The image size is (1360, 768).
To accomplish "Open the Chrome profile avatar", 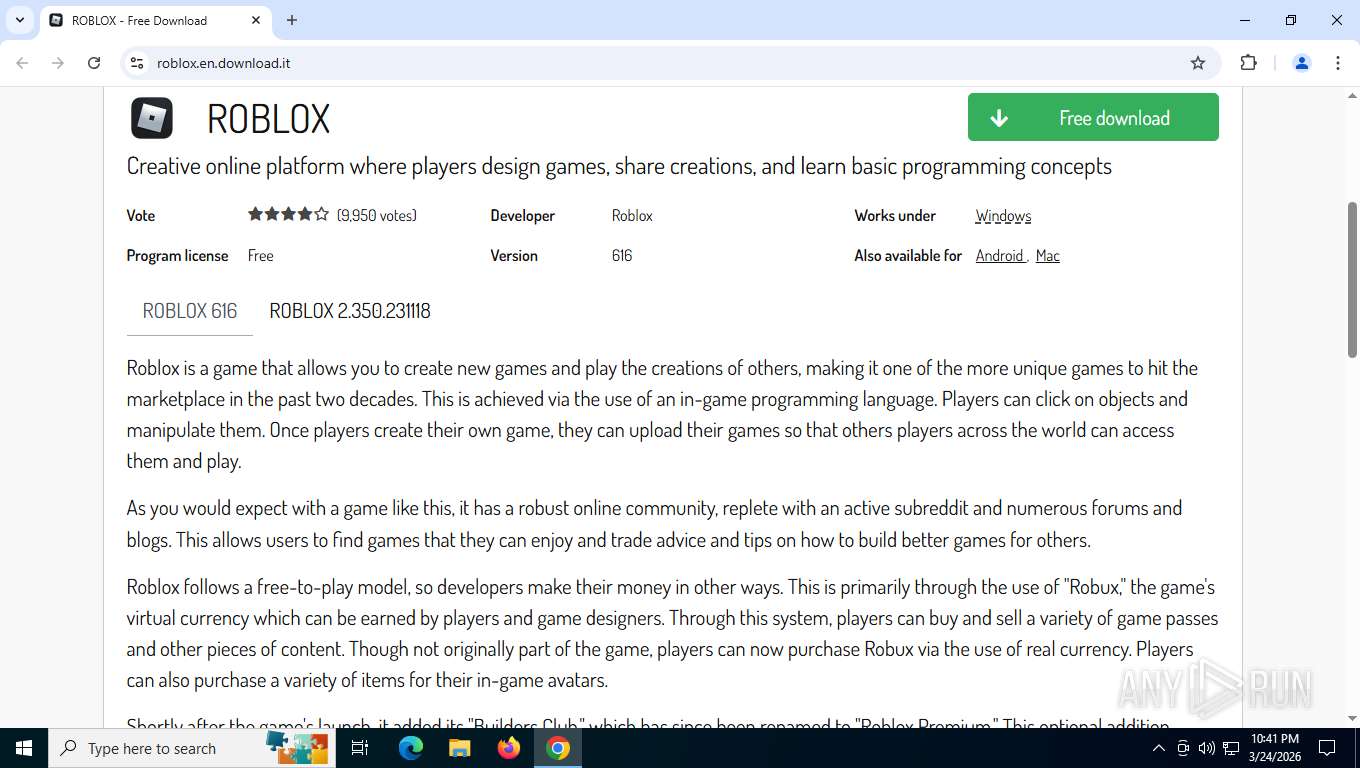I will [x=1302, y=63].
